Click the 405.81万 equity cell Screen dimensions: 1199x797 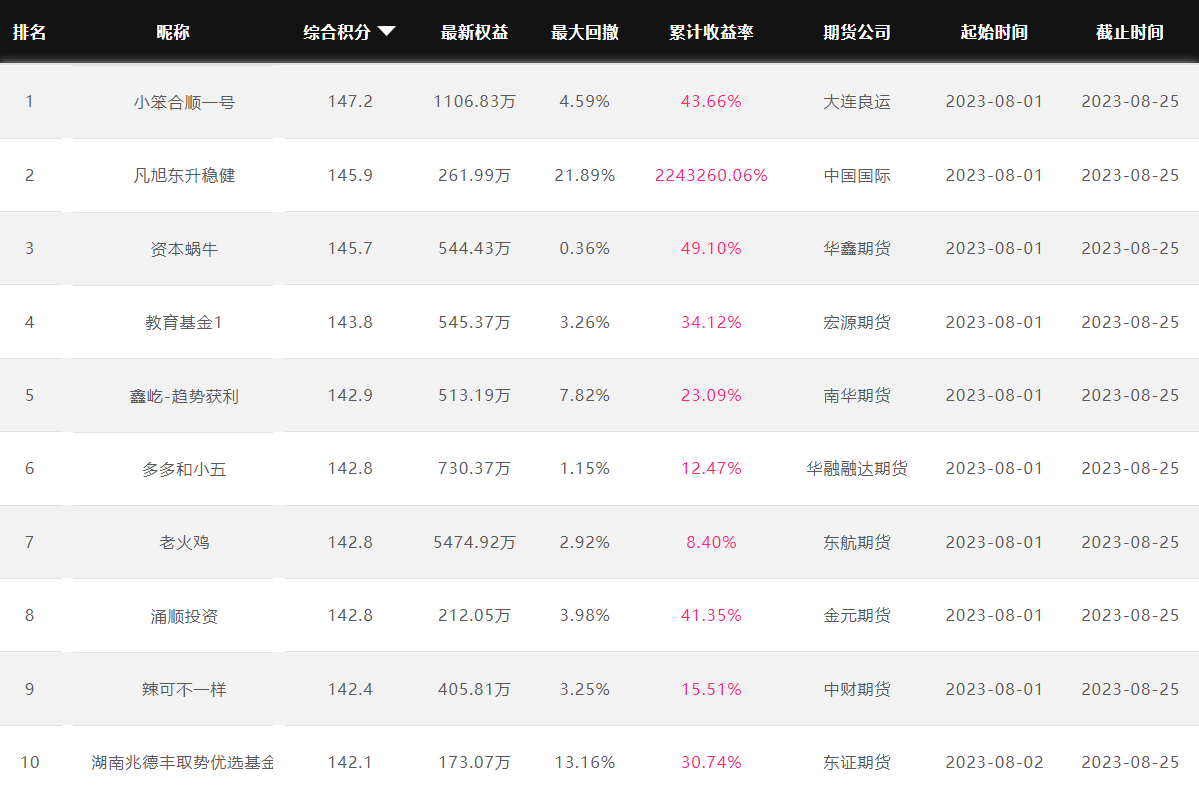pyautogui.click(x=474, y=689)
